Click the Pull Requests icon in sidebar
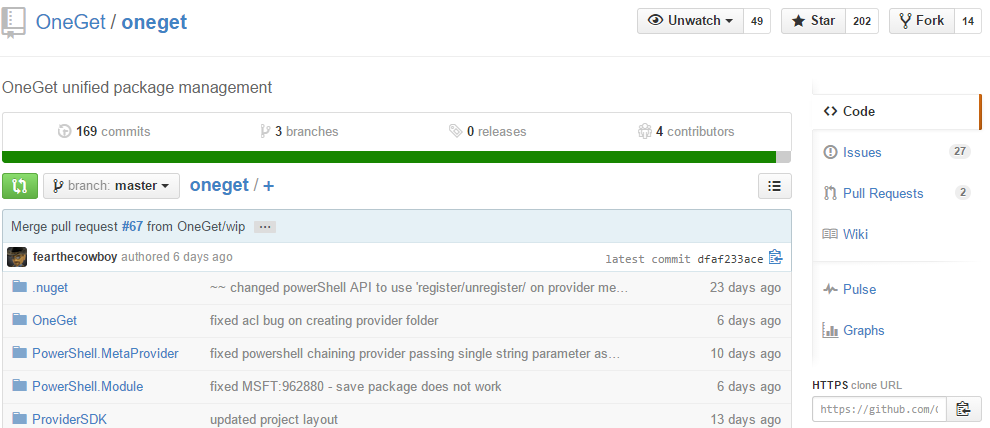The width and height of the screenshot is (990, 428). pyautogui.click(x=830, y=193)
